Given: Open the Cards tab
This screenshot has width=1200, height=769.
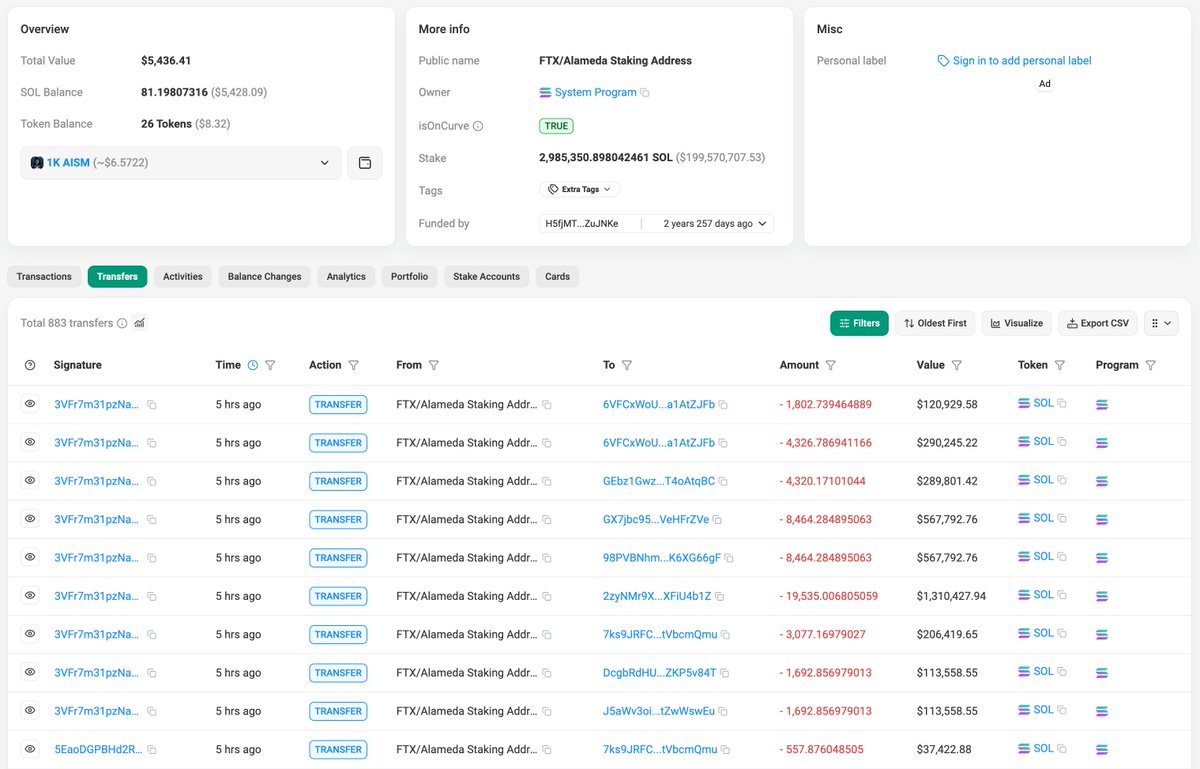Looking at the screenshot, I should pos(558,277).
